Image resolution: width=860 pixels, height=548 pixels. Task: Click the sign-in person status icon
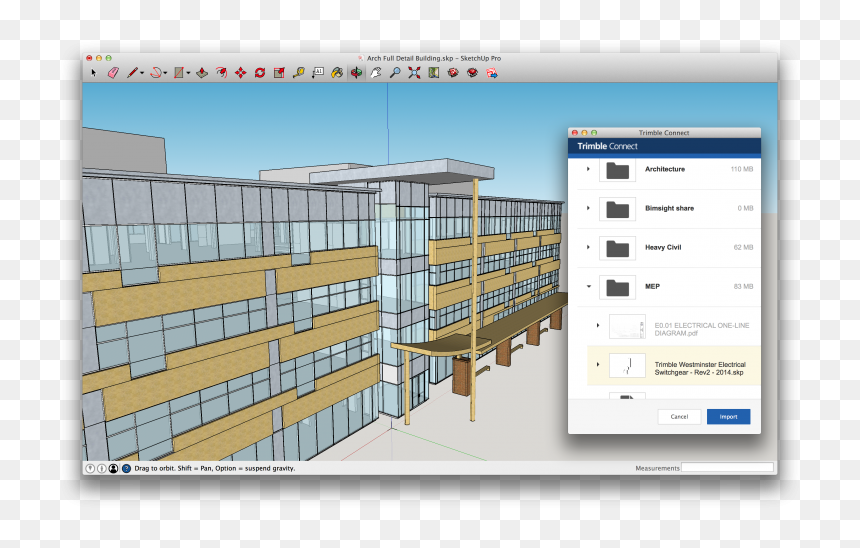(114, 468)
